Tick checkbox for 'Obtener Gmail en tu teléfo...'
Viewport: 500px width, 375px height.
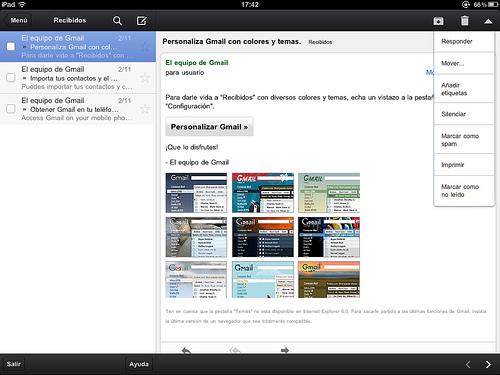coord(11,109)
